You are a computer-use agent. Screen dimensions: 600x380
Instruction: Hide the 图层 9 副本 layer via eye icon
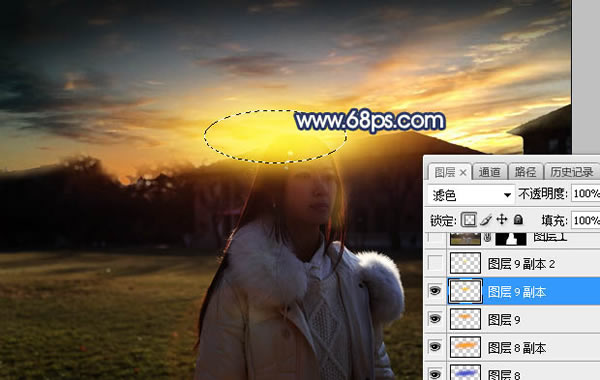pyautogui.click(x=435, y=291)
